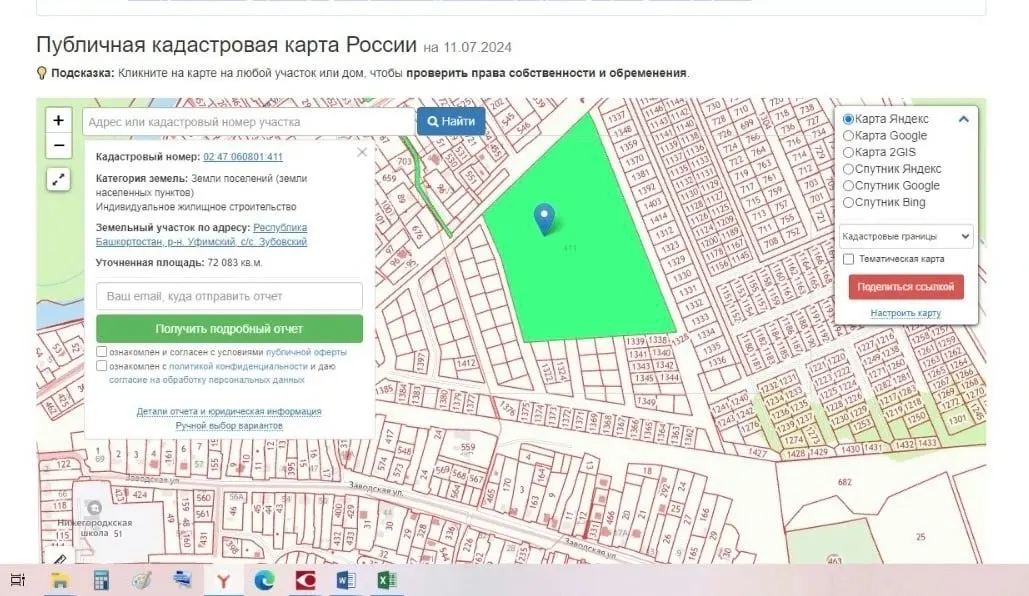Image resolution: width=1029 pixels, height=596 pixels.
Task: Open cadastral number 02:47:060801:411 link
Action: pyautogui.click(x=243, y=157)
